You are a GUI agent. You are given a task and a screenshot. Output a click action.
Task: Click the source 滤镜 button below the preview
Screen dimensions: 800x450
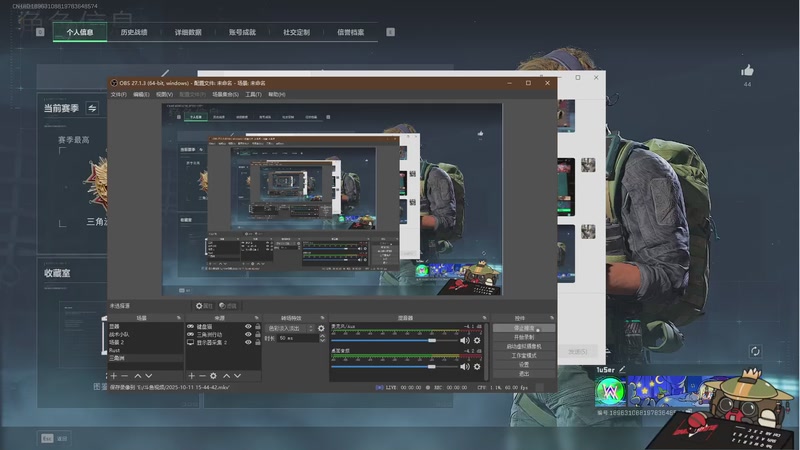click(x=228, y=306)
